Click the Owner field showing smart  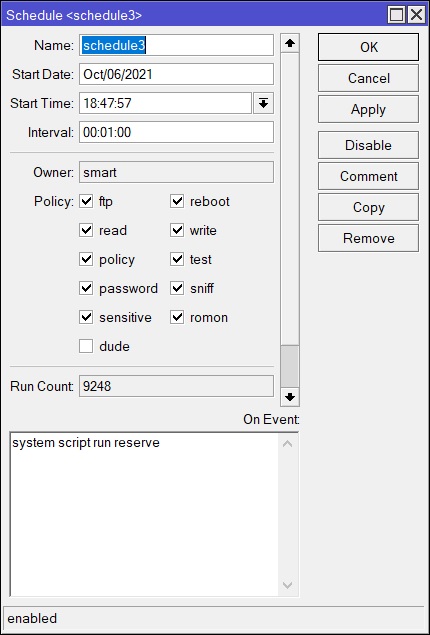(x=176, y=172)
